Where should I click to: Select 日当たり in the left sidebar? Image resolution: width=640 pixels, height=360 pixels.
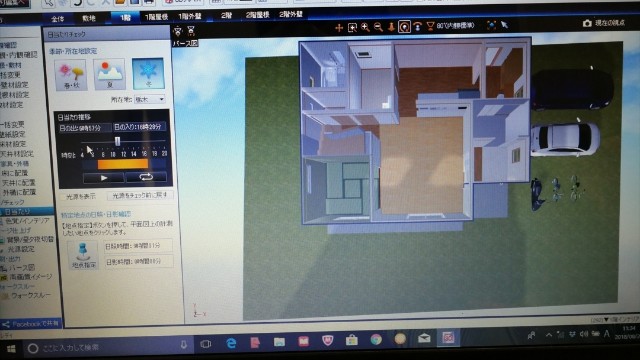27,211
